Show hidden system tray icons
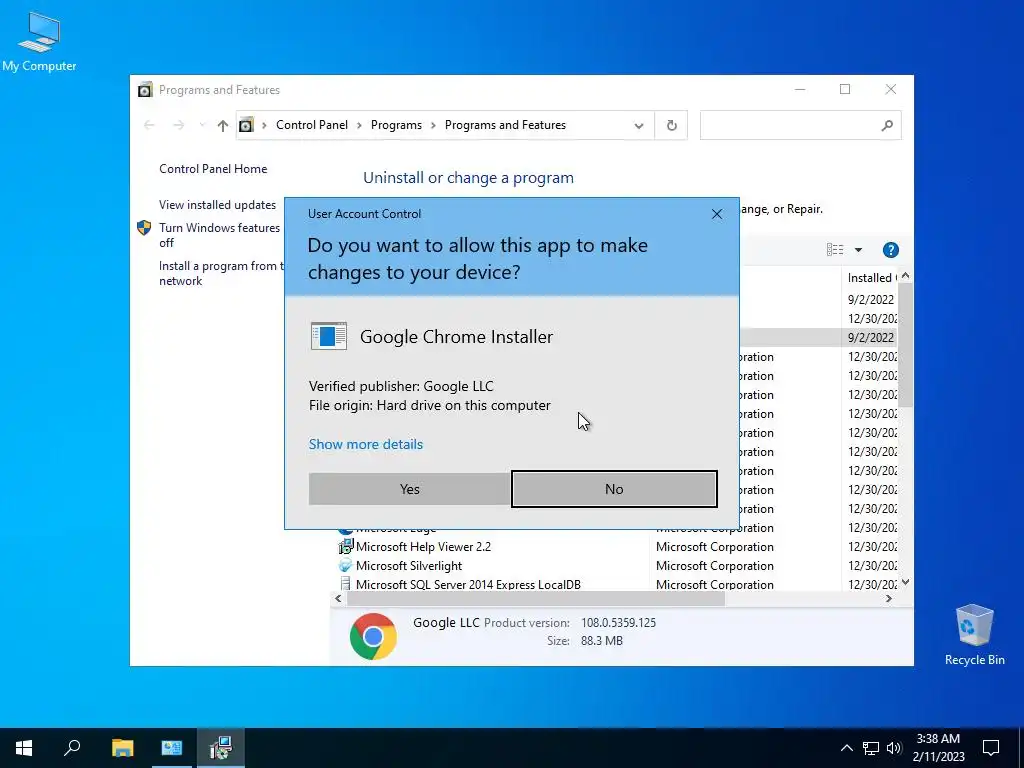Screen dimensions: 1024x768 pos(846,748)
